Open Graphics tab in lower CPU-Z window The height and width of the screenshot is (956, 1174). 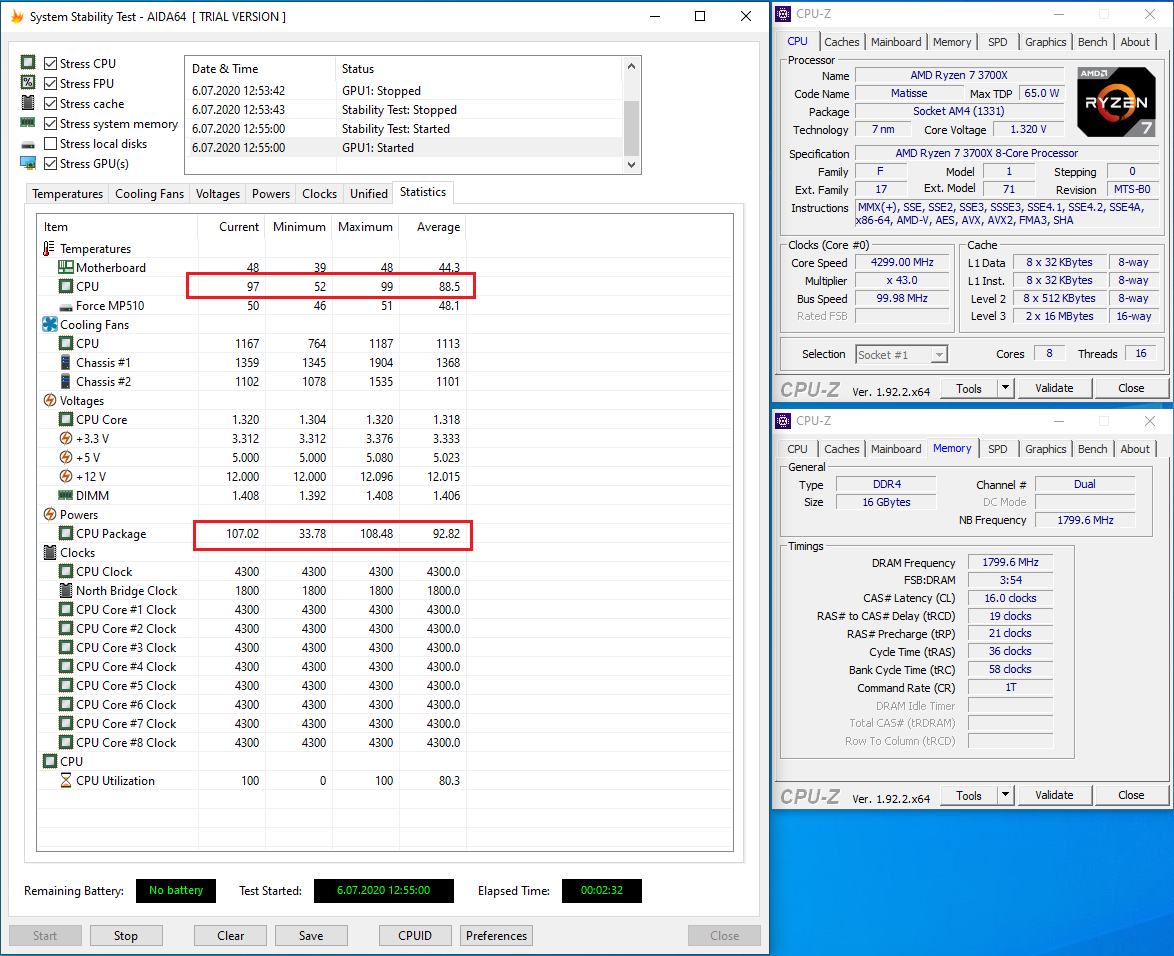tap(1045, 449)
